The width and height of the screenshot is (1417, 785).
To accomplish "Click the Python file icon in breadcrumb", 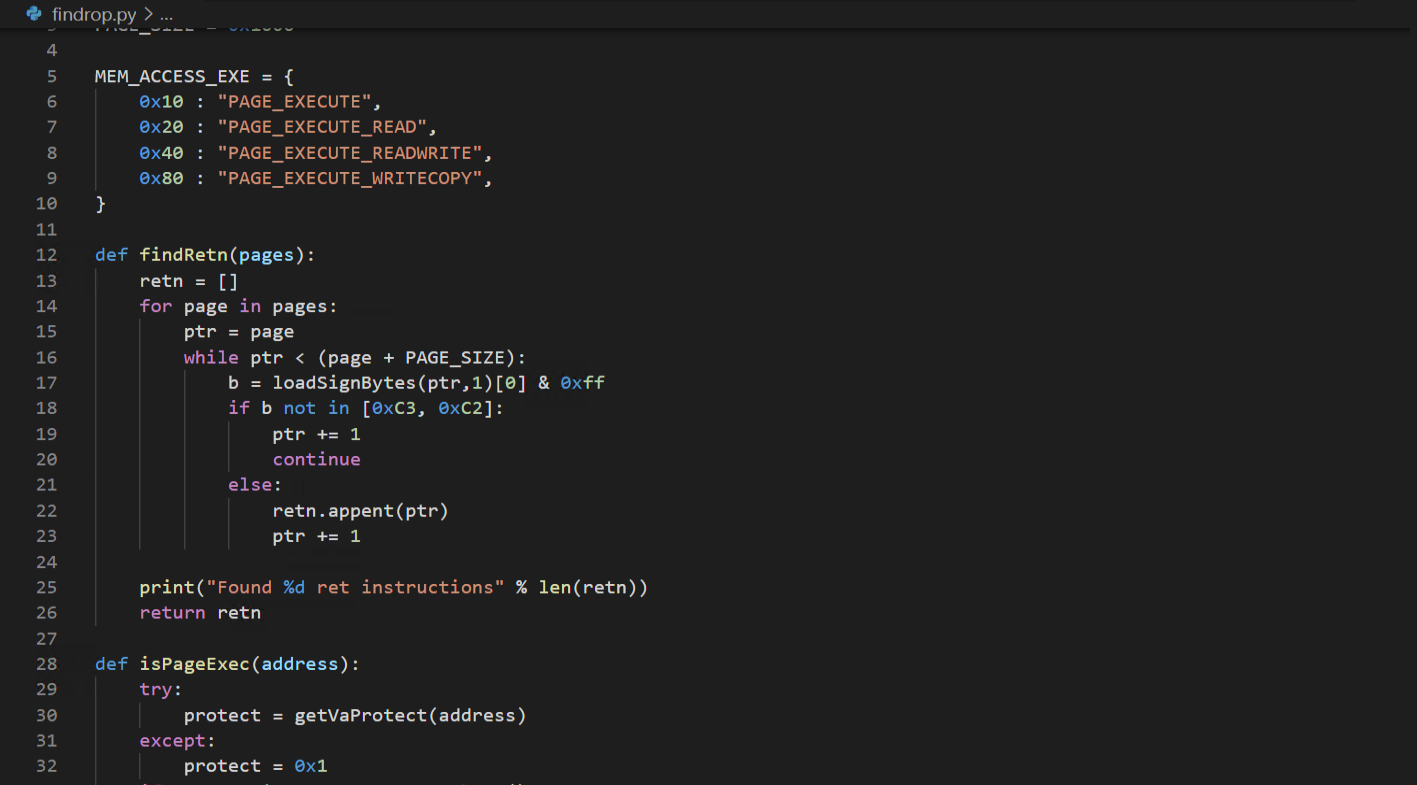I will (x=34, y=14).
